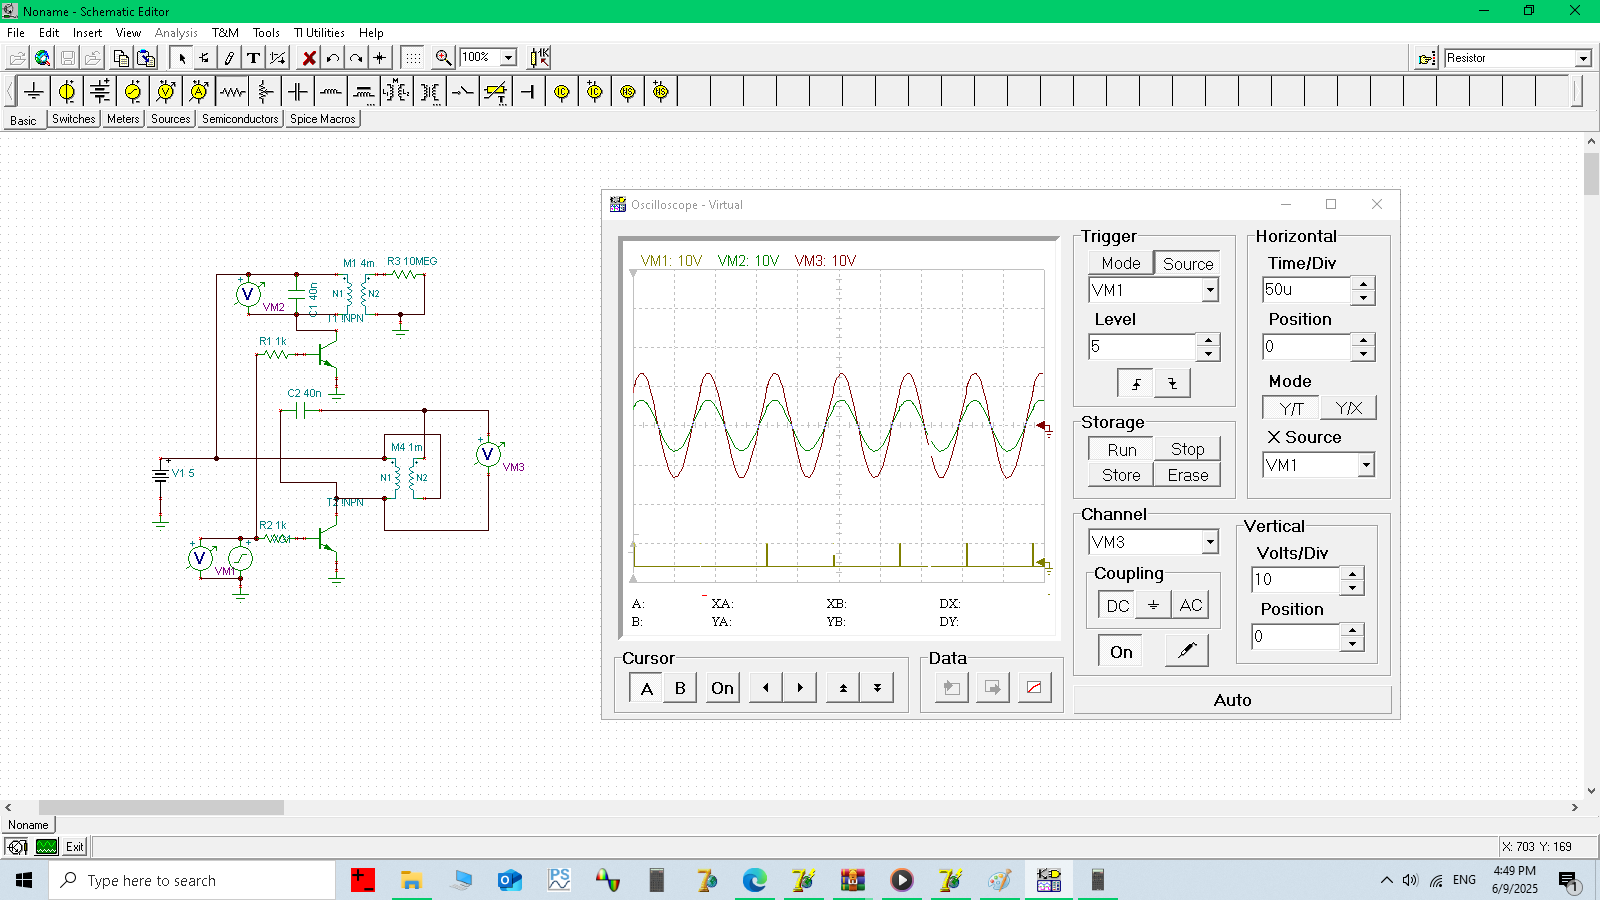The image size is (1600, 900).
Task: Select the transformer component icon
Action: [x=430, y=92]
